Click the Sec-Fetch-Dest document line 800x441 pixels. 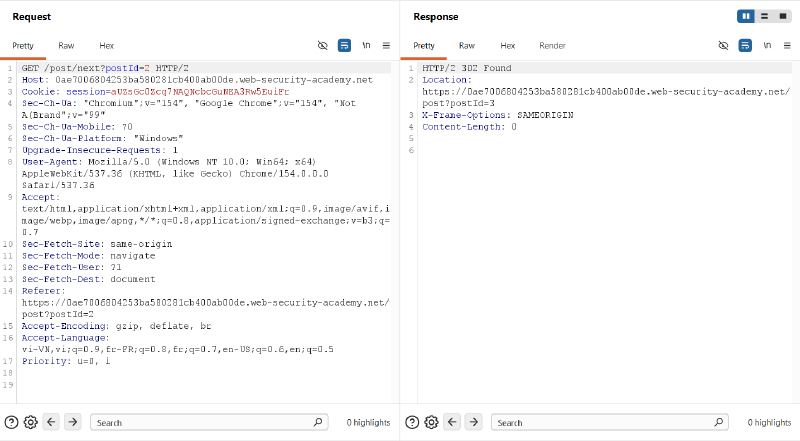(x=88, y=279)
